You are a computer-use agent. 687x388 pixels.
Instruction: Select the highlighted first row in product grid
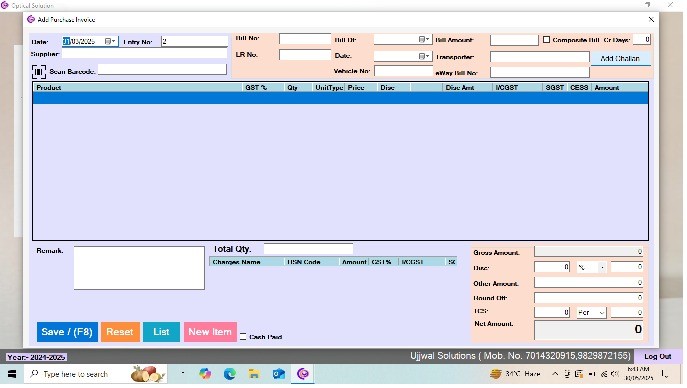point(340,98)
